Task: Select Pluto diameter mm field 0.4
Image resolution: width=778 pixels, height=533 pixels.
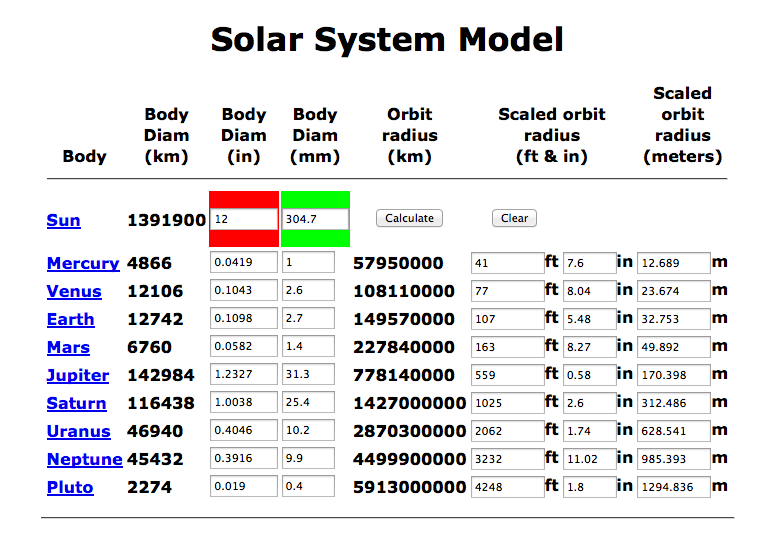Action: pyautogui.click(x=308, y=486)
